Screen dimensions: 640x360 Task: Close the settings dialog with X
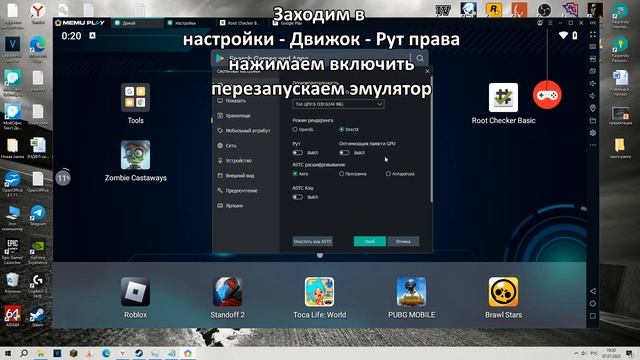tap(427, 71)
